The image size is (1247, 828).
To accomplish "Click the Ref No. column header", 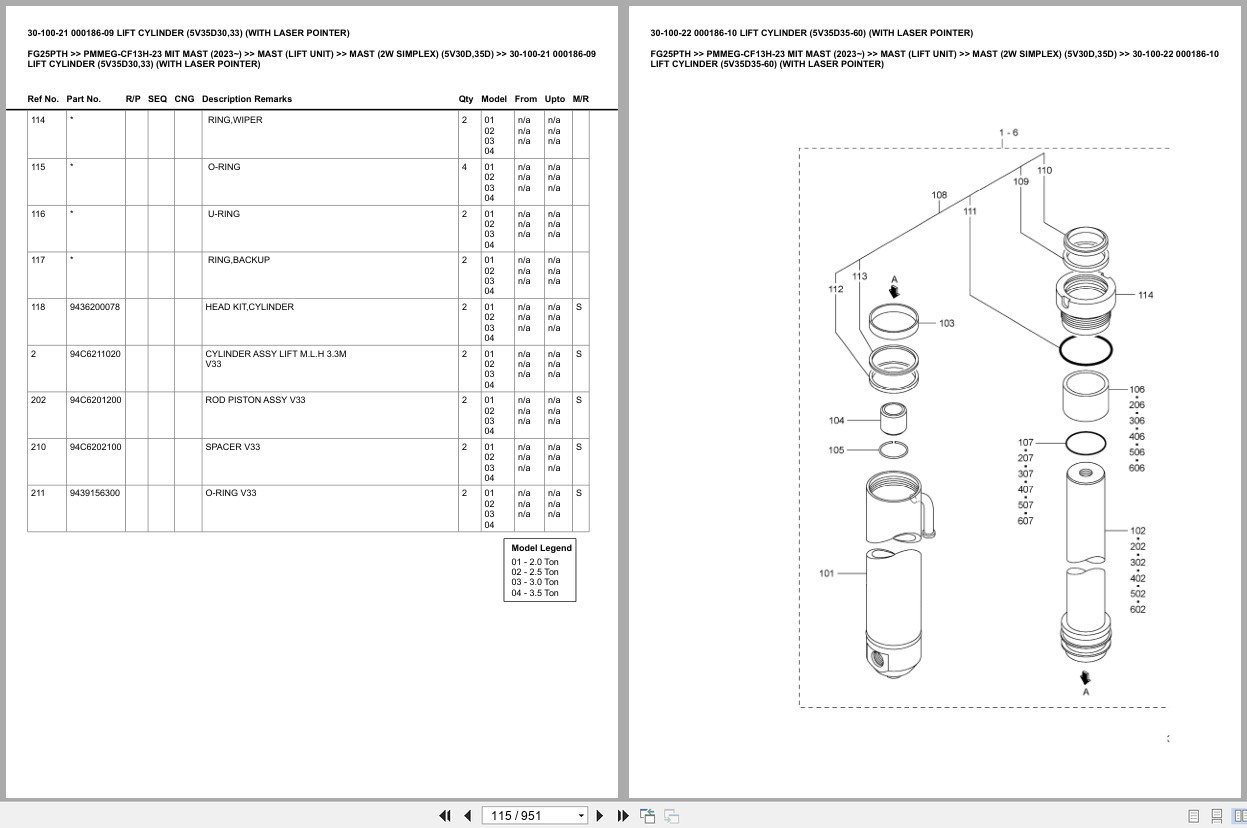I will tap(43, 99).
